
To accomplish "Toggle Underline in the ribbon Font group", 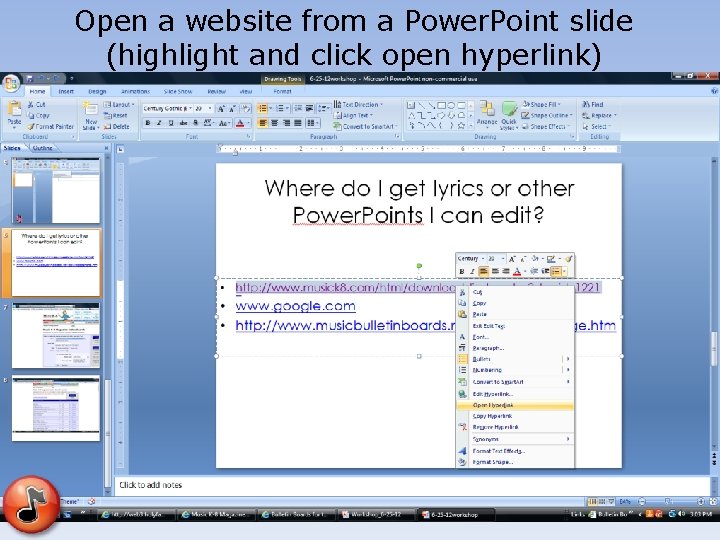I will pyautogui.click(x=171, y=123).
